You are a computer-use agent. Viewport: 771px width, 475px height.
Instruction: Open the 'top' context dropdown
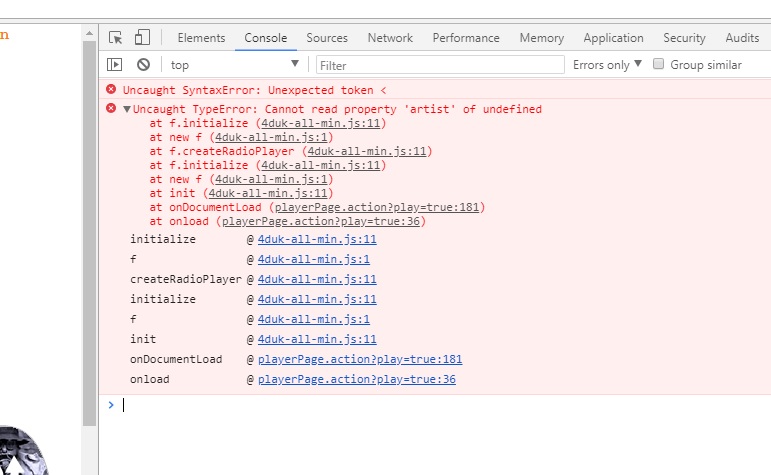click(x=234, y=65)
